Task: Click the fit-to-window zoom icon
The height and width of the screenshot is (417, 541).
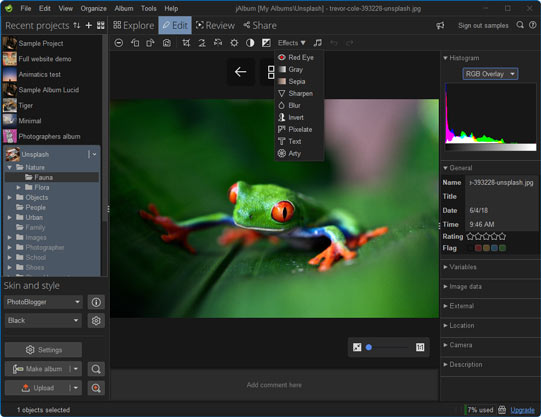Action: (x=357, y=347)
